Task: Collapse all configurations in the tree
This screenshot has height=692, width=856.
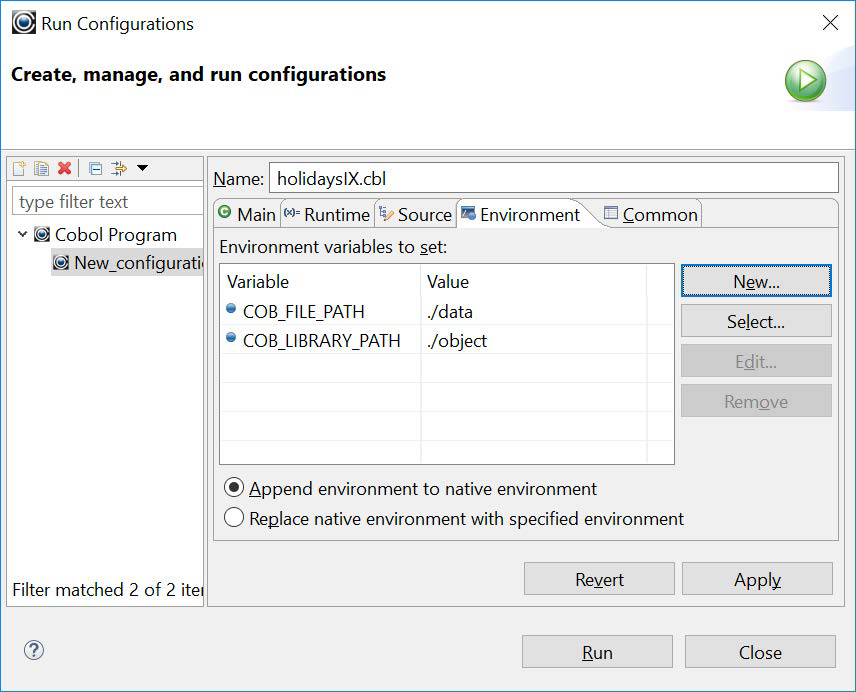Action: [x=95, y=169]
